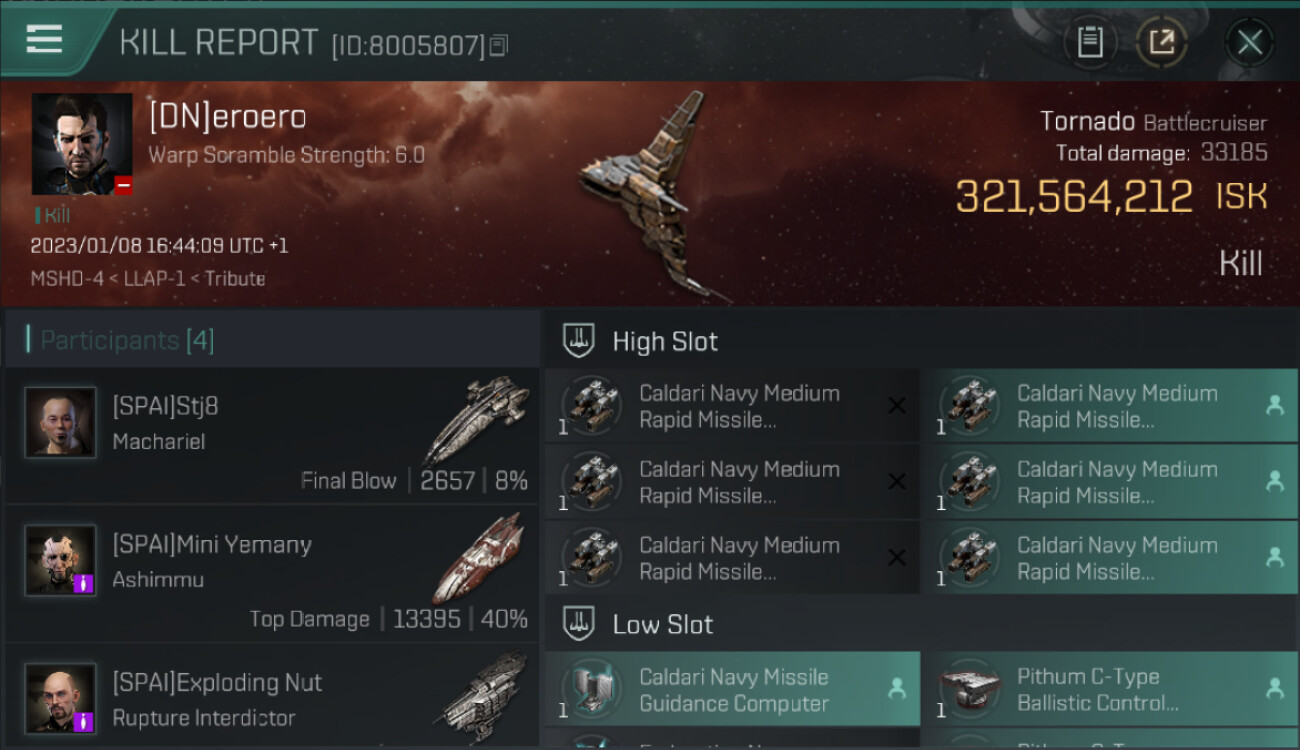Copy the kill report ID
Image resolution: width=1300 pixels, height=750 pixels.
[x=499, y=45]
